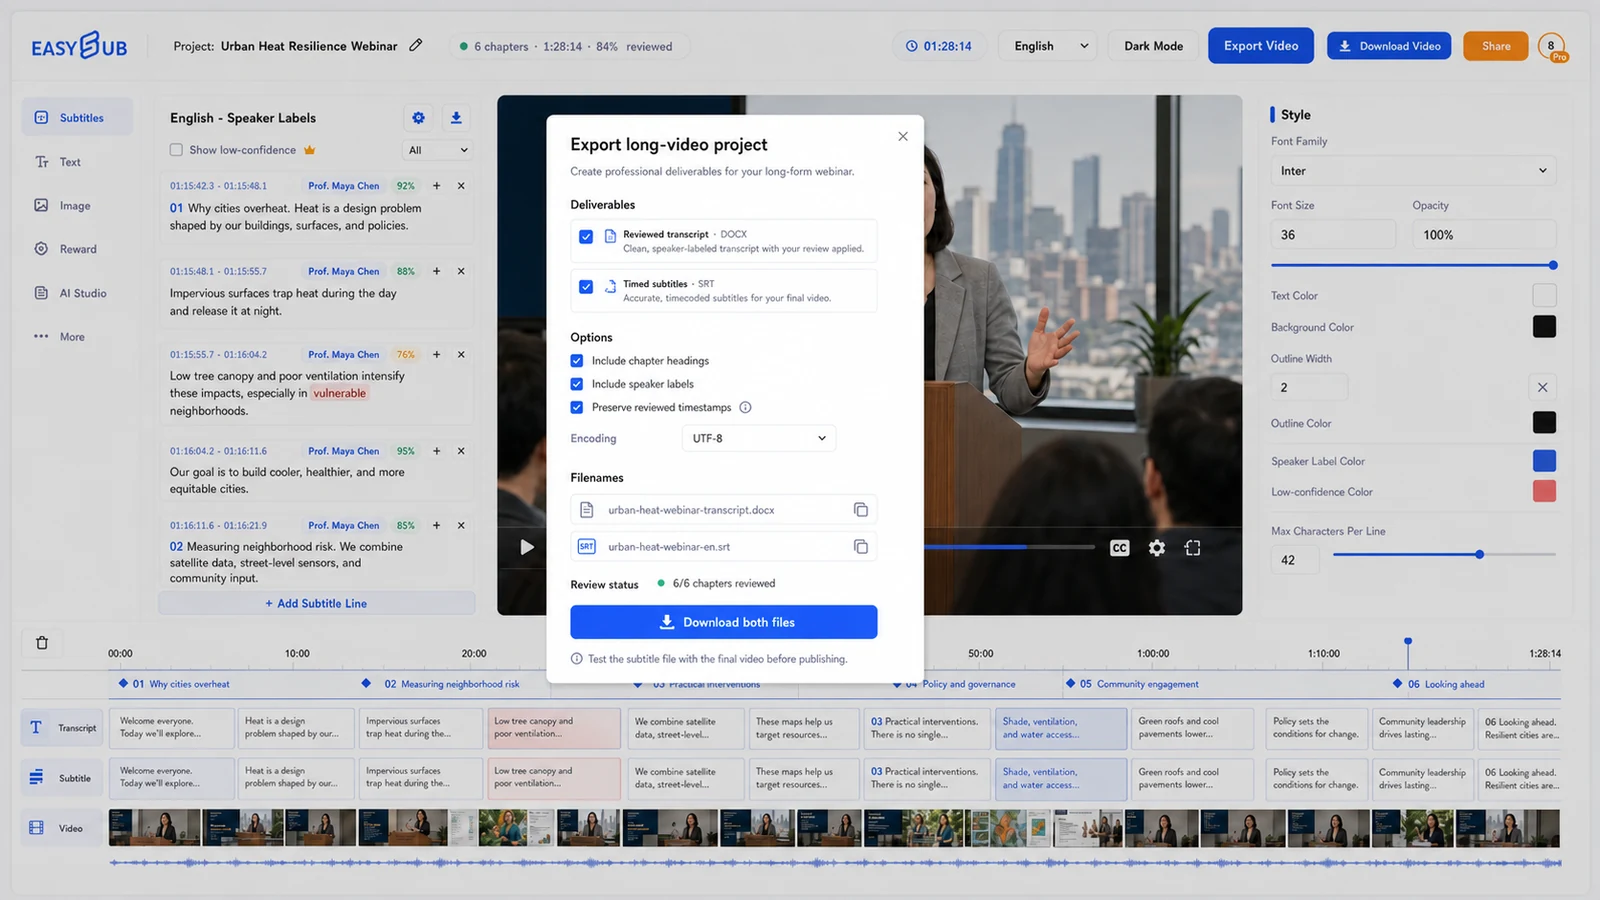Image resolution: width=1600 pixels, height=900 pixels.
Task: Jump to chapter 05 Community engagement marker
Action: pos(1071,684)
